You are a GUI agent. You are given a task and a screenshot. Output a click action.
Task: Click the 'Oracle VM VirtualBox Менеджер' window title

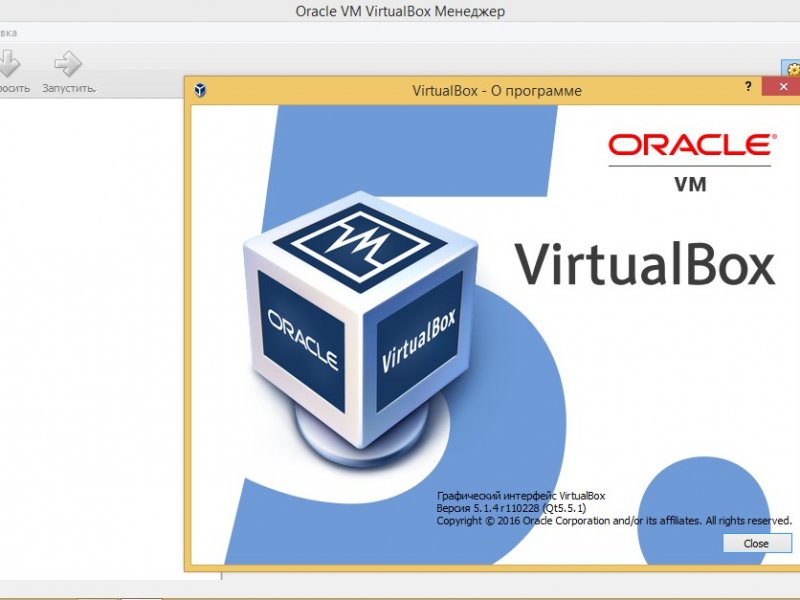[x=400, y=11]
